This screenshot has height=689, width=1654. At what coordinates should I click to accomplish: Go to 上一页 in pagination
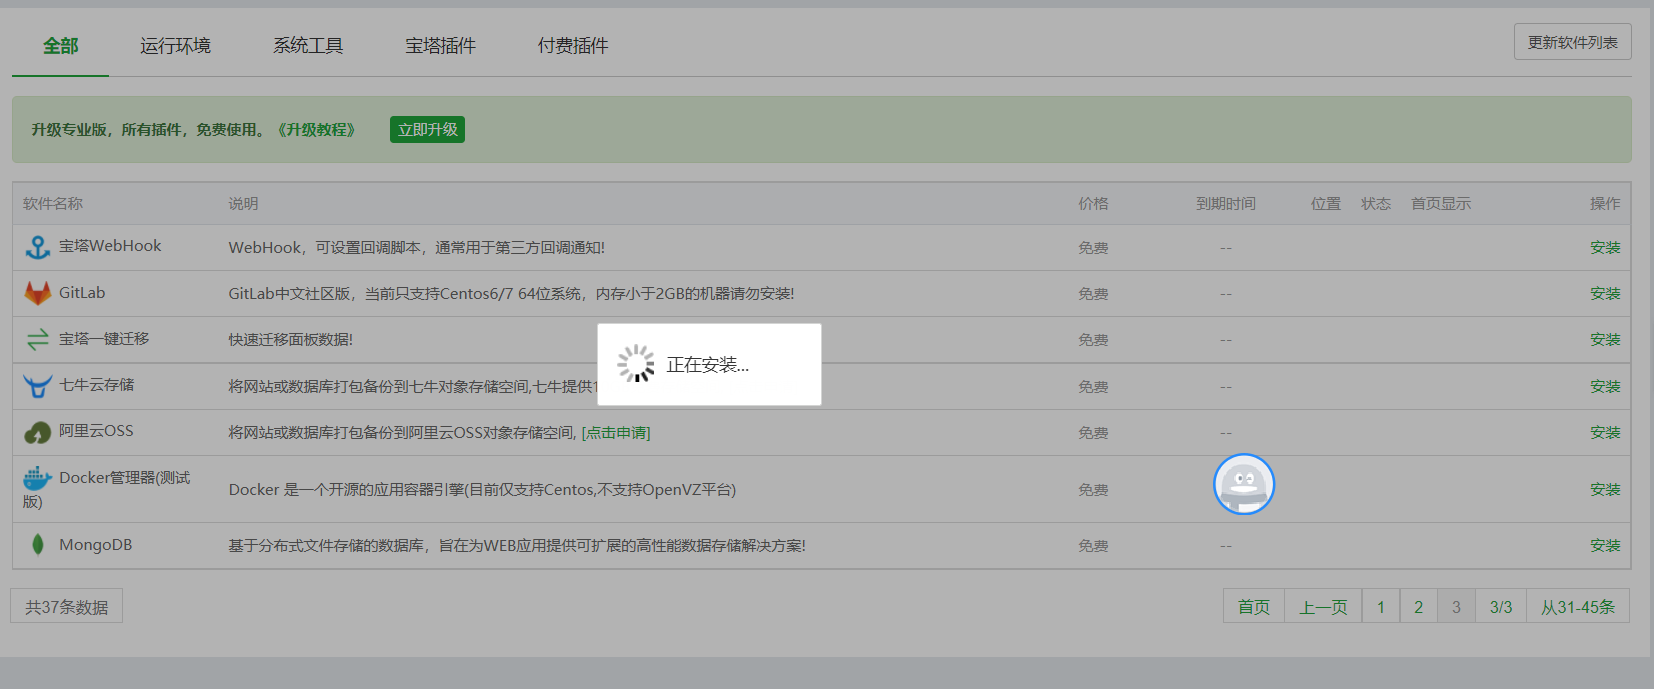tap(1323, 607)
